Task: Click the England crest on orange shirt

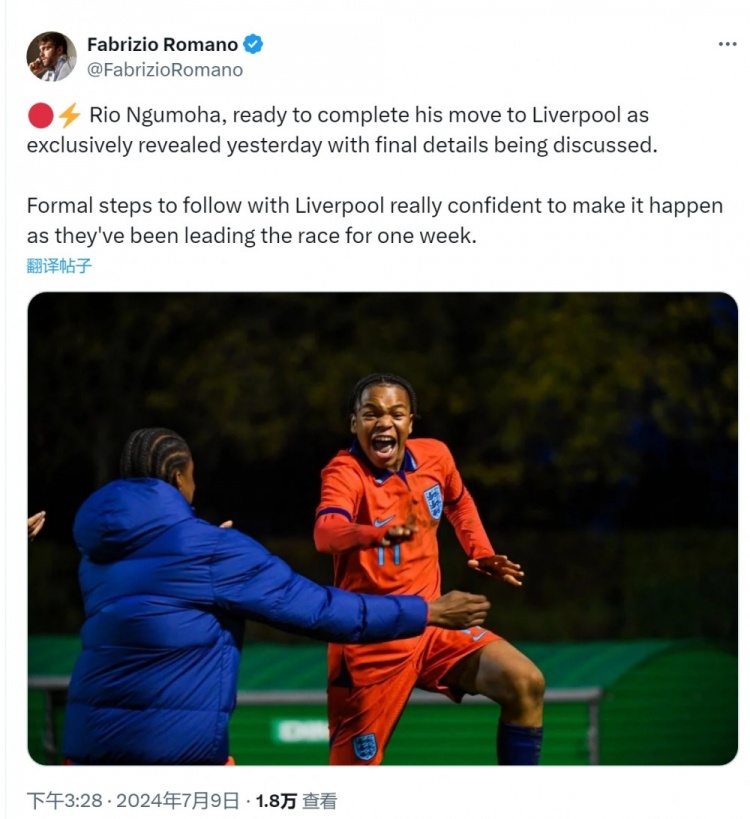Action: 433,501
